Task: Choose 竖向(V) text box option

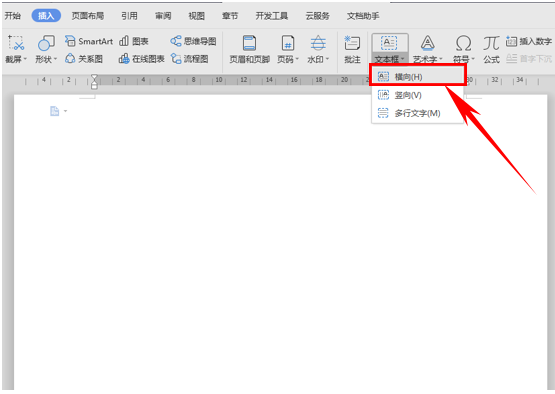Action: [417, 95]
